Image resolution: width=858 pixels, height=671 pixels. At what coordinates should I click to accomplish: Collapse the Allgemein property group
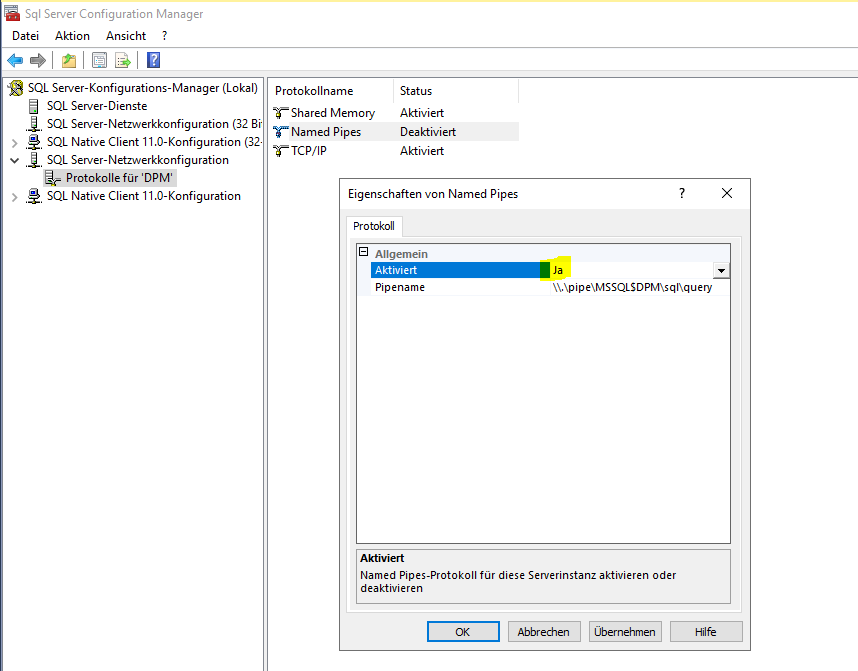[363, 252]
